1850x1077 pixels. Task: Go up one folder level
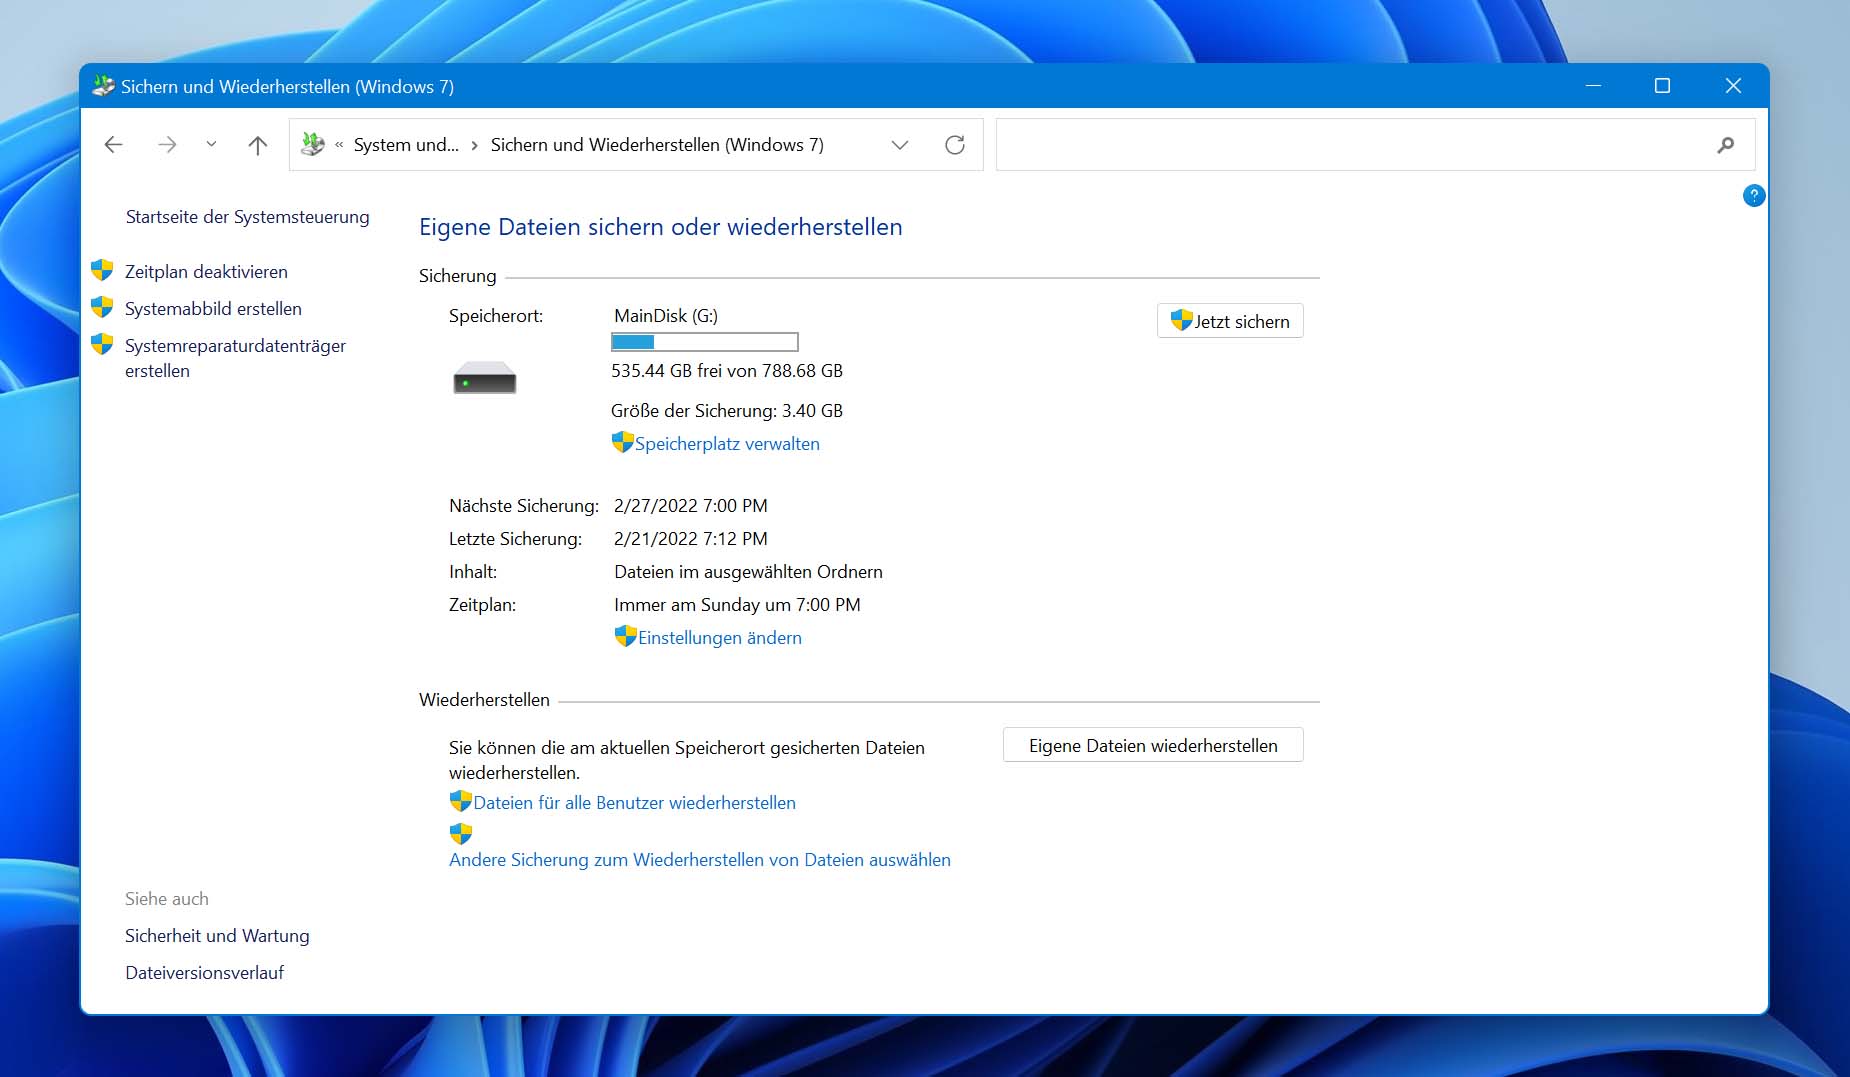(x=258, y=145)
